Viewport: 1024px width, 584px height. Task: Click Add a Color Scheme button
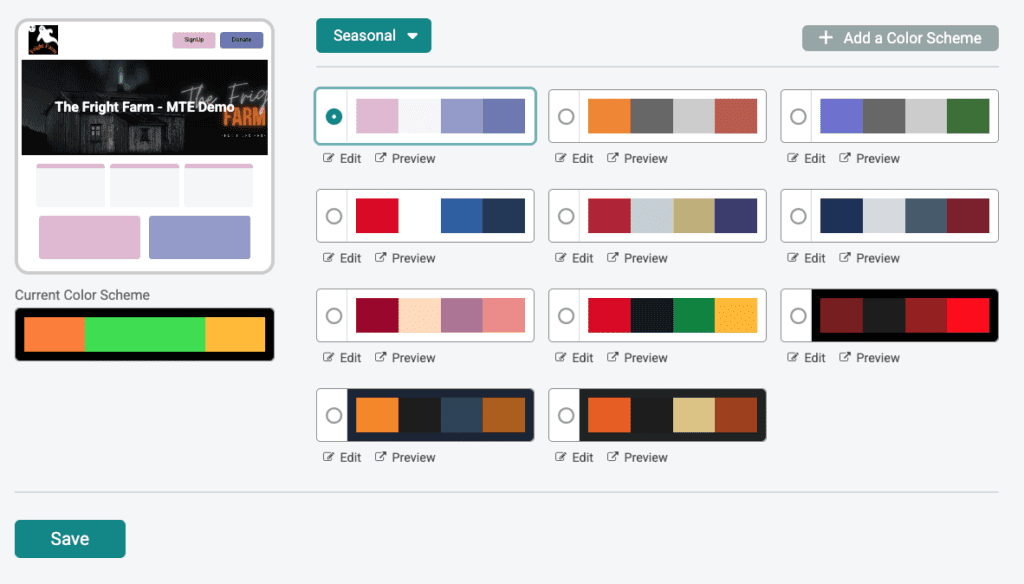[x=900, y=38]
